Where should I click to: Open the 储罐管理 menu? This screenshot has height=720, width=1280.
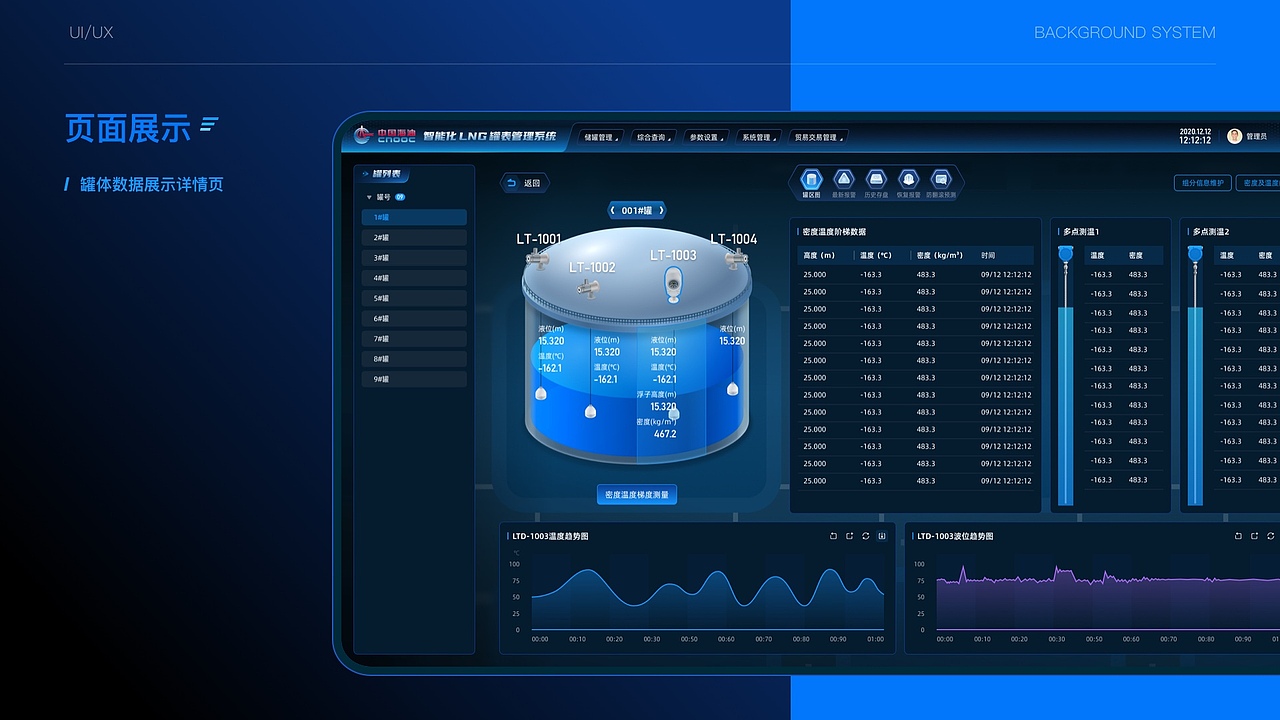[x=599, y=137]
